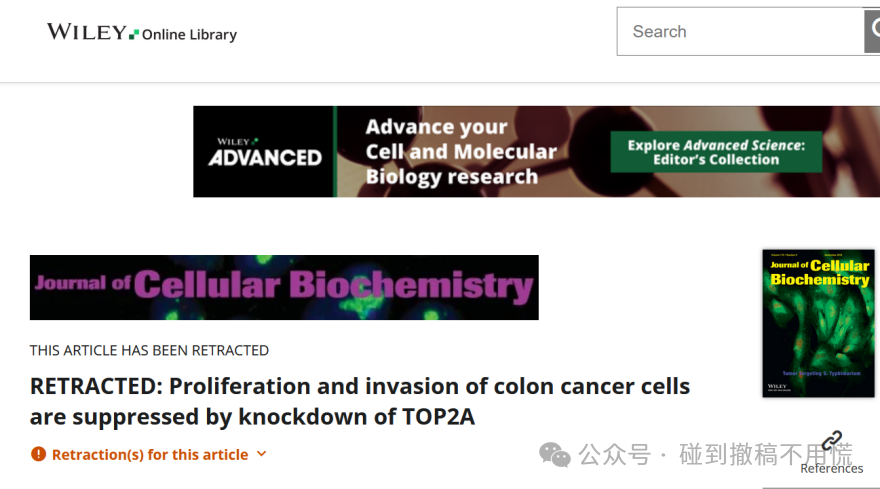The image size is (880, 489).
Task: Click the chain-link icon above References
Action: tap(832, 441)
